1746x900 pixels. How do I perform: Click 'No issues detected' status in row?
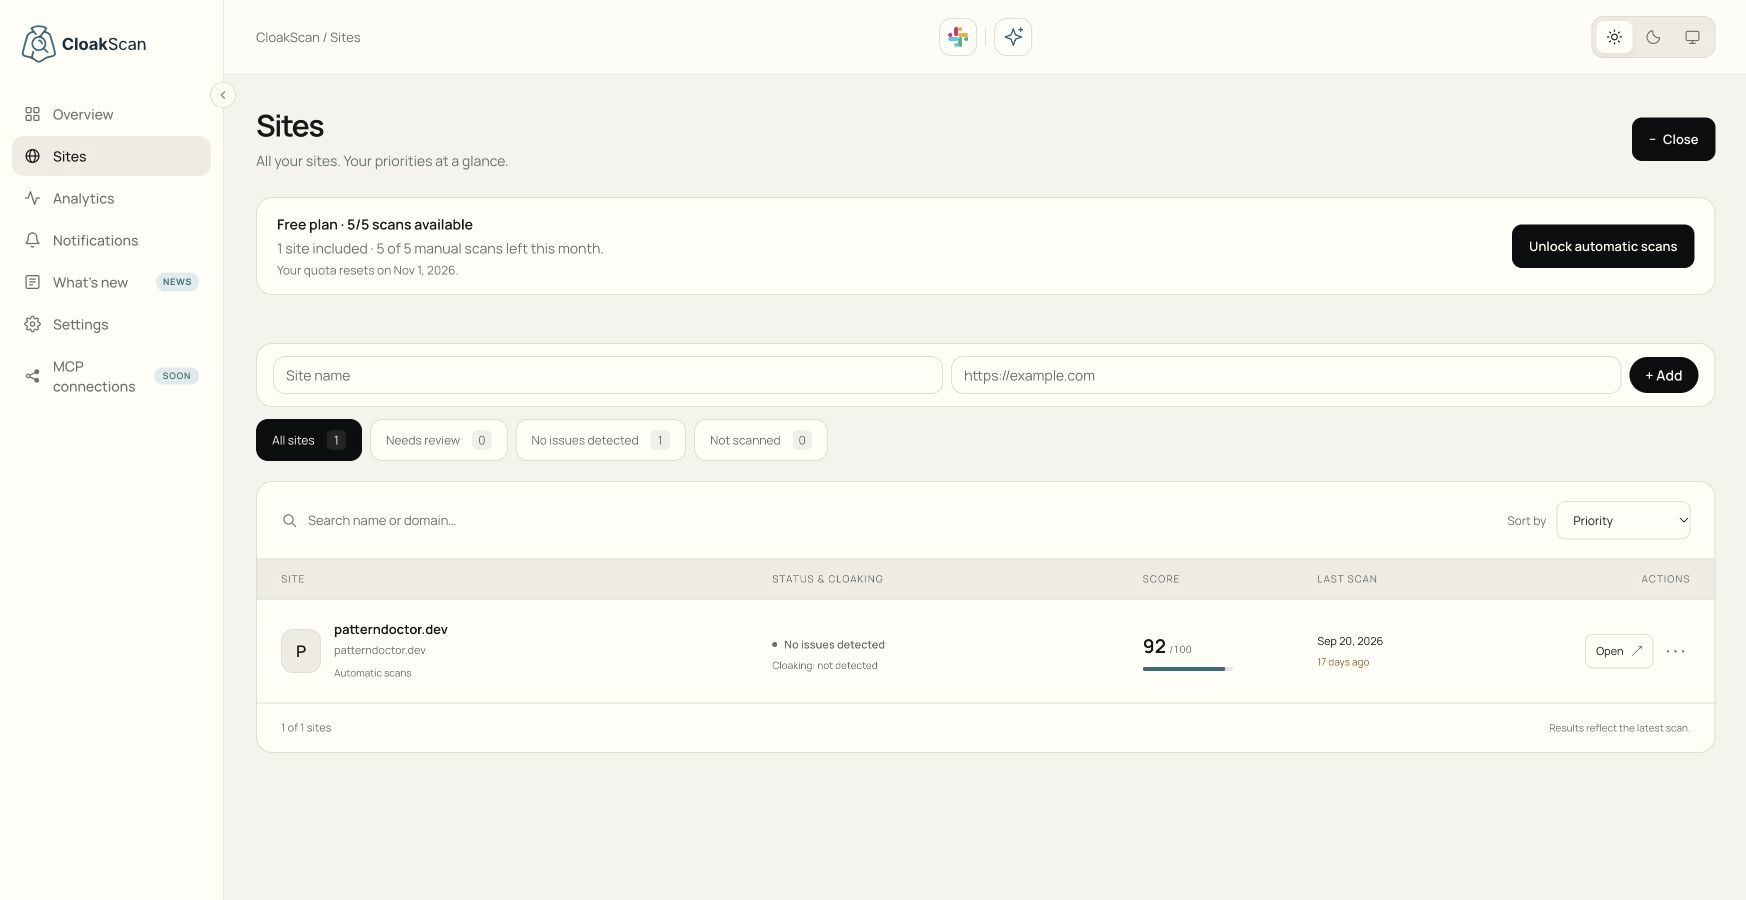pos(834,645)
